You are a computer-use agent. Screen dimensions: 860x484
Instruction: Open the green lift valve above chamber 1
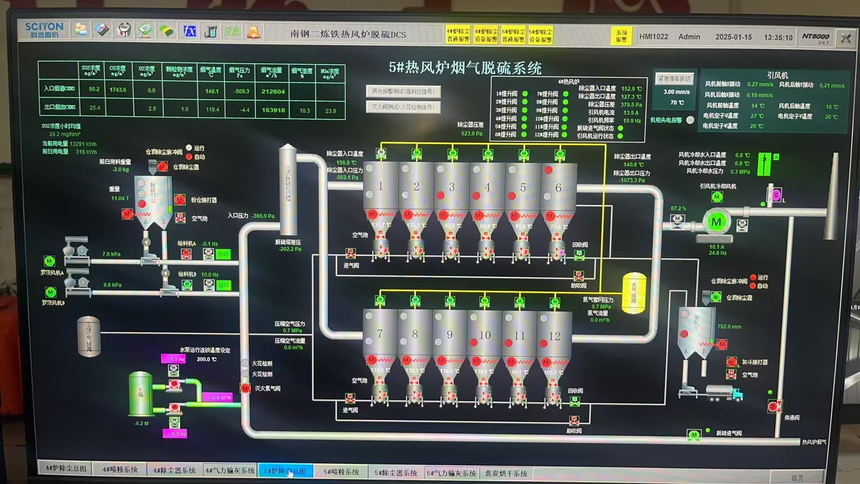381,153
